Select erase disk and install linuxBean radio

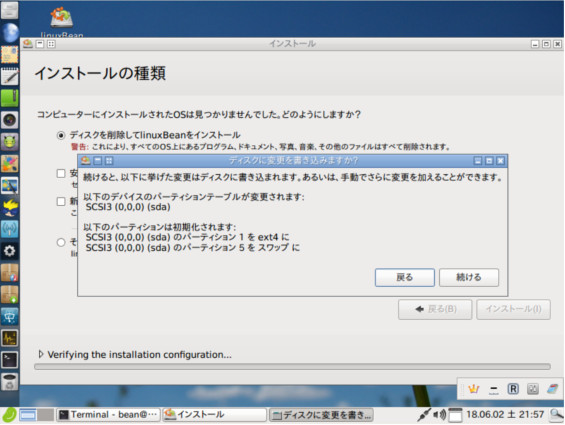coord(61,135)
